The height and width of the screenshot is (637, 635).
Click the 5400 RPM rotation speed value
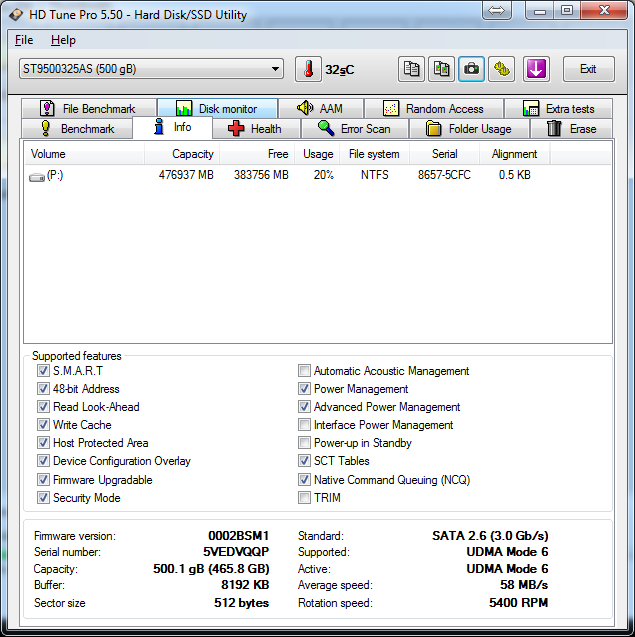point(518,602)
